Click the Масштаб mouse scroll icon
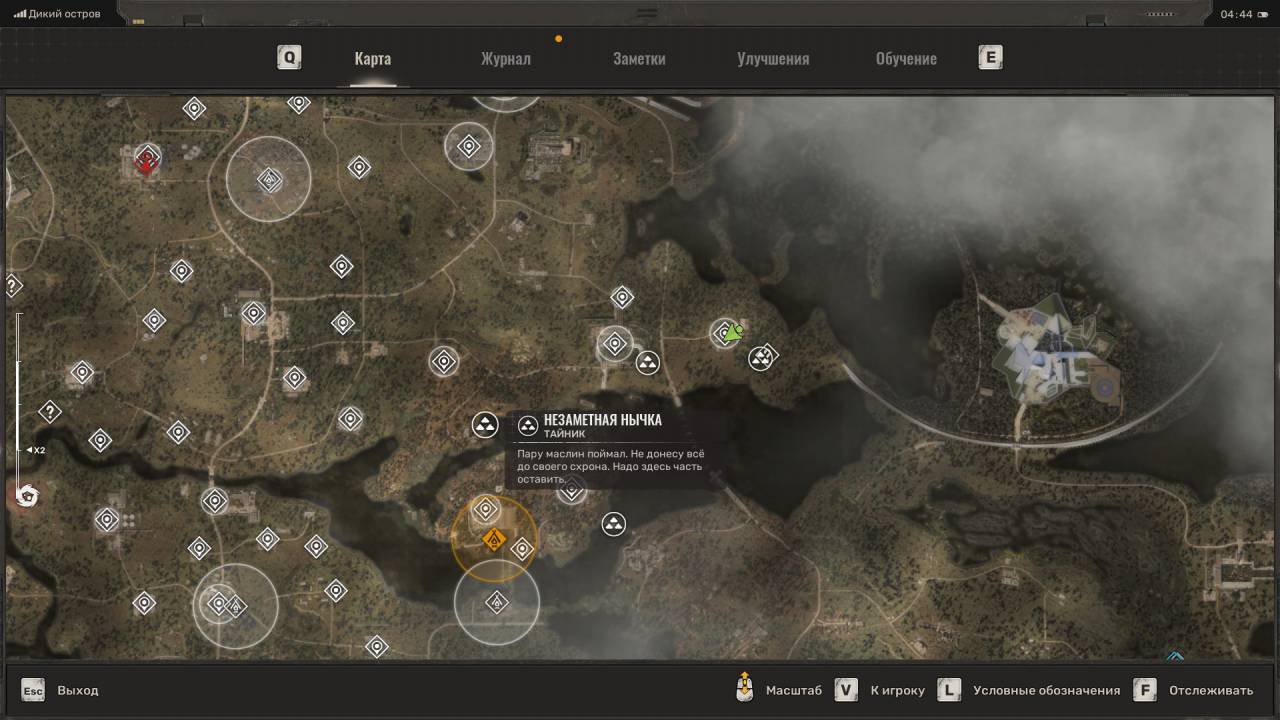Screen dimensions: 1280x720 (x=743, y=688)
